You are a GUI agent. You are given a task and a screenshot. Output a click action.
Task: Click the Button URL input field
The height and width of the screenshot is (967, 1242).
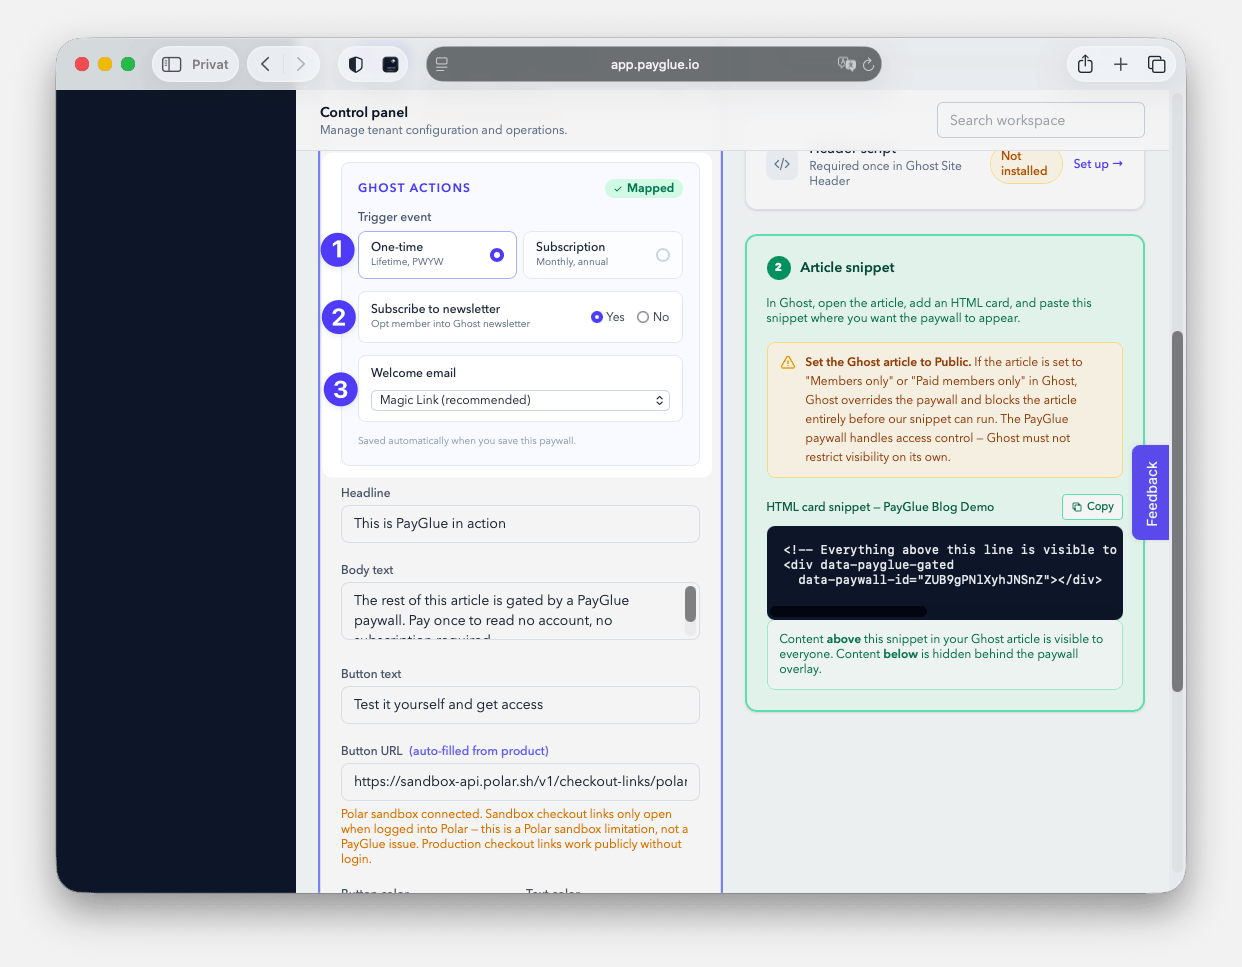(x=520, y=782)
